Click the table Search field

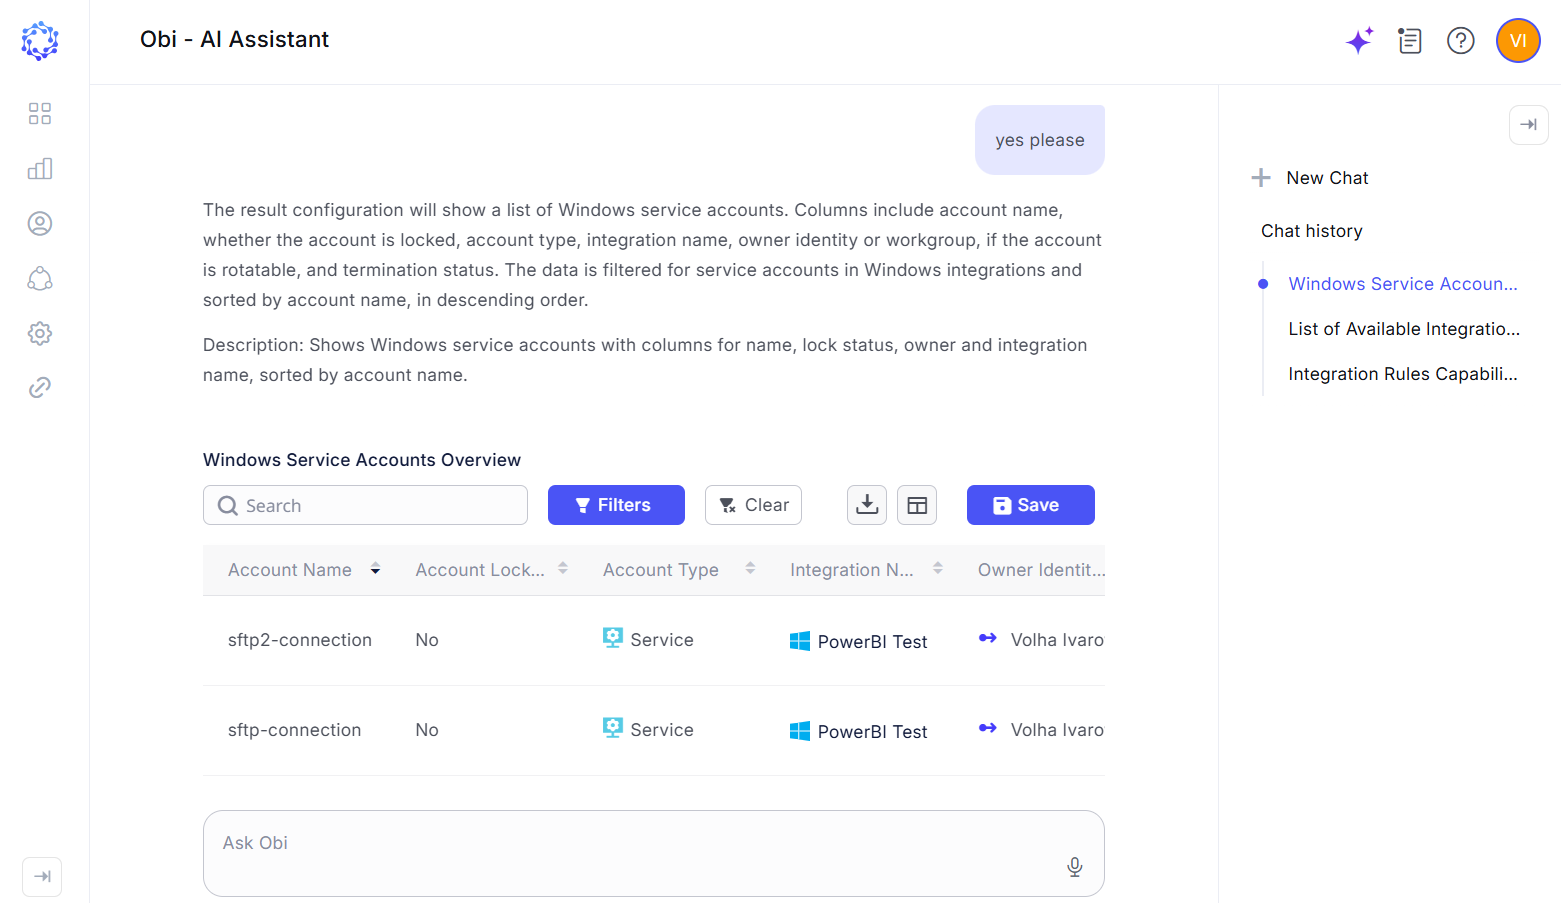(365, 505)
